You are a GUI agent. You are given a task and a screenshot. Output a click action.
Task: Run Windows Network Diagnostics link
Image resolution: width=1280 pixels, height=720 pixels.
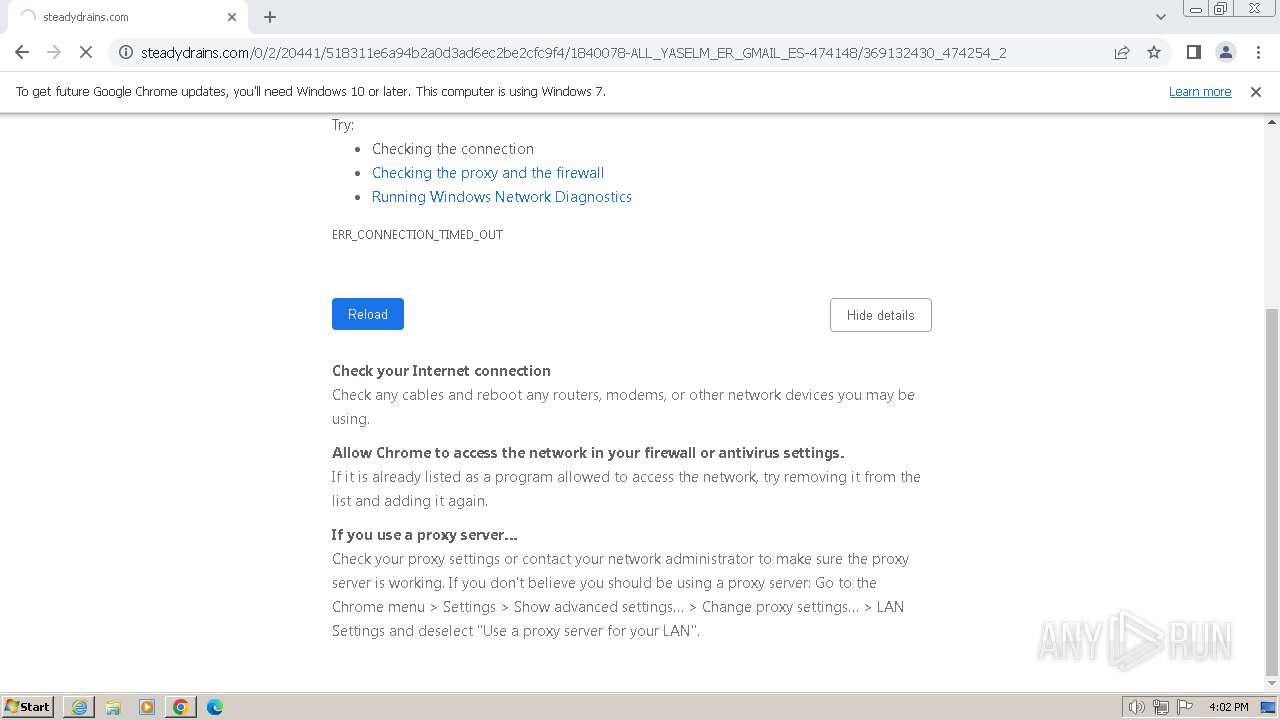coord(502,196)
